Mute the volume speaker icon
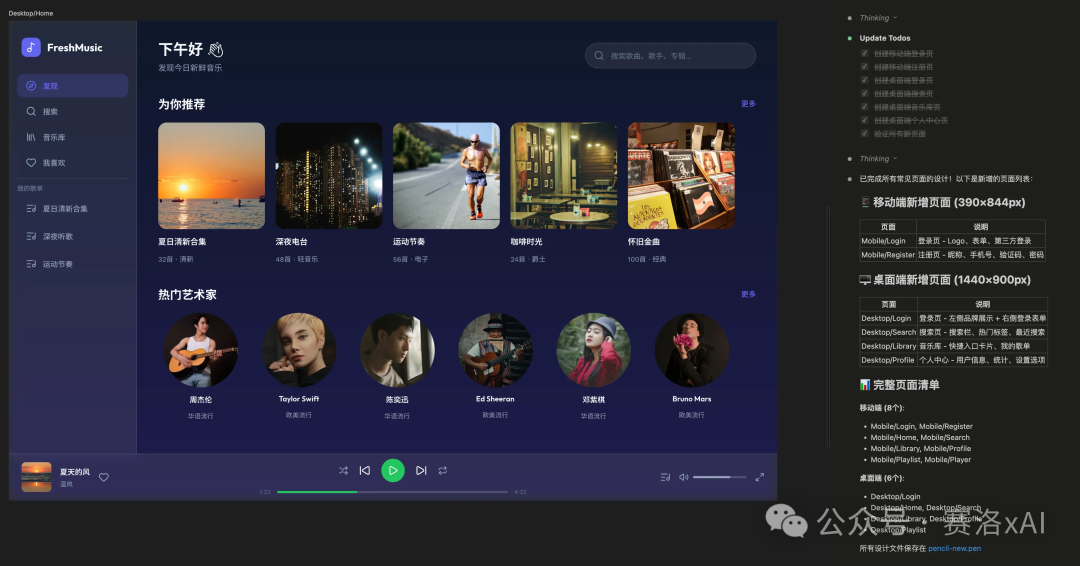This screenshot has height=566, width=1080. tap(684, 477)
